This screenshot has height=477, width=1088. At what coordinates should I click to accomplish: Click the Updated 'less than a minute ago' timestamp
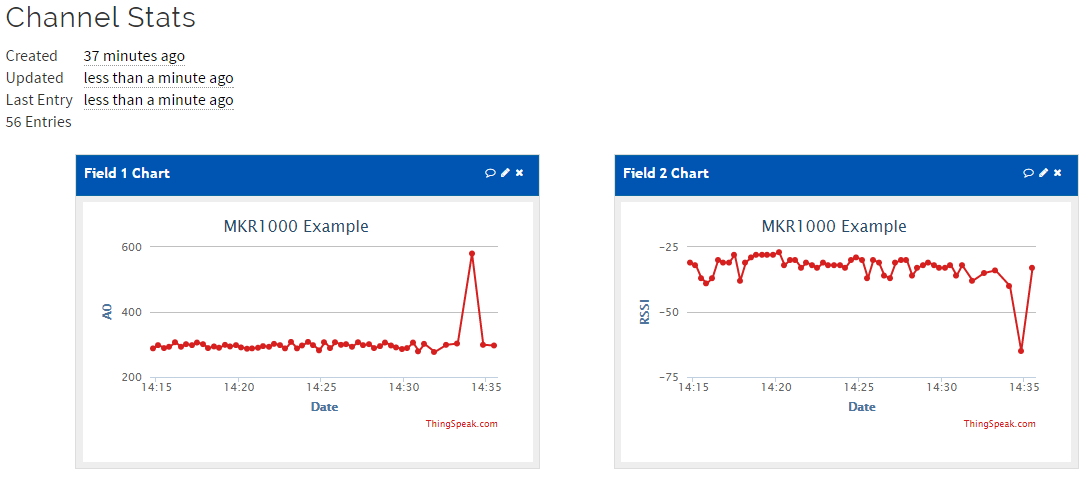[x=158, y=78]
